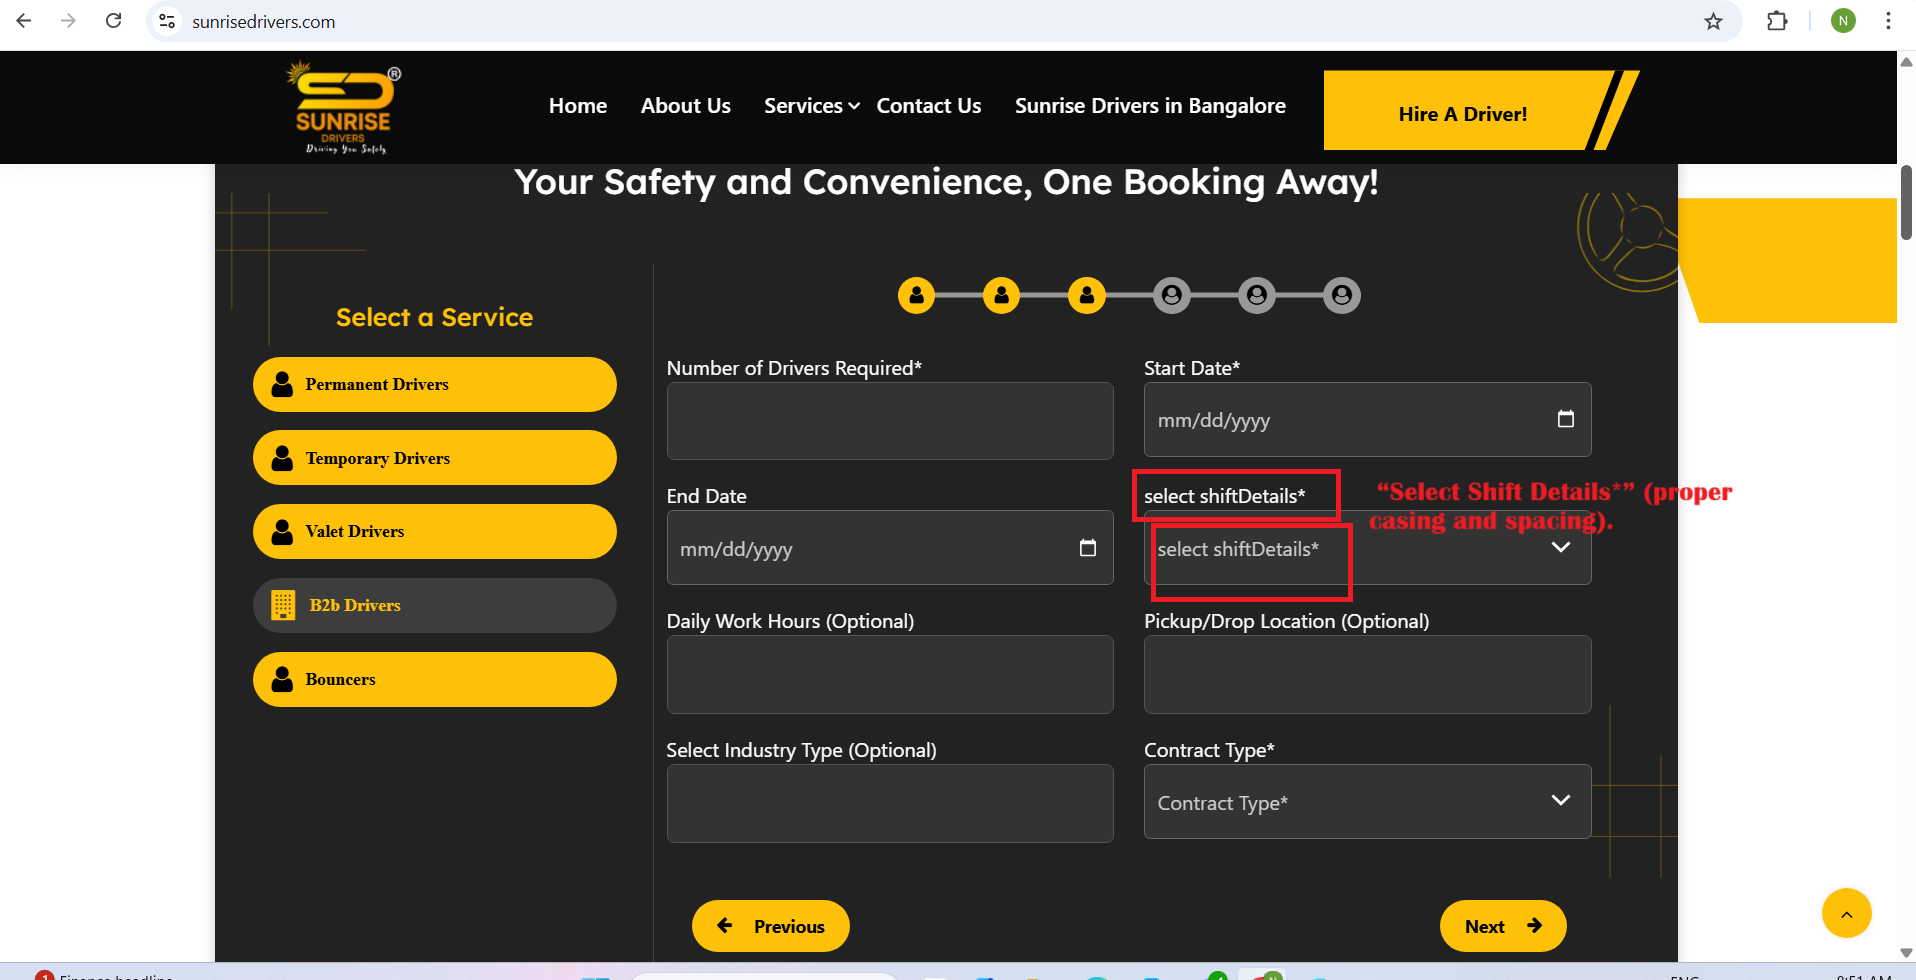Click the Sunrise Drivers logo
The width and height of the screenshot is (1916, 980).
point(343,108)
